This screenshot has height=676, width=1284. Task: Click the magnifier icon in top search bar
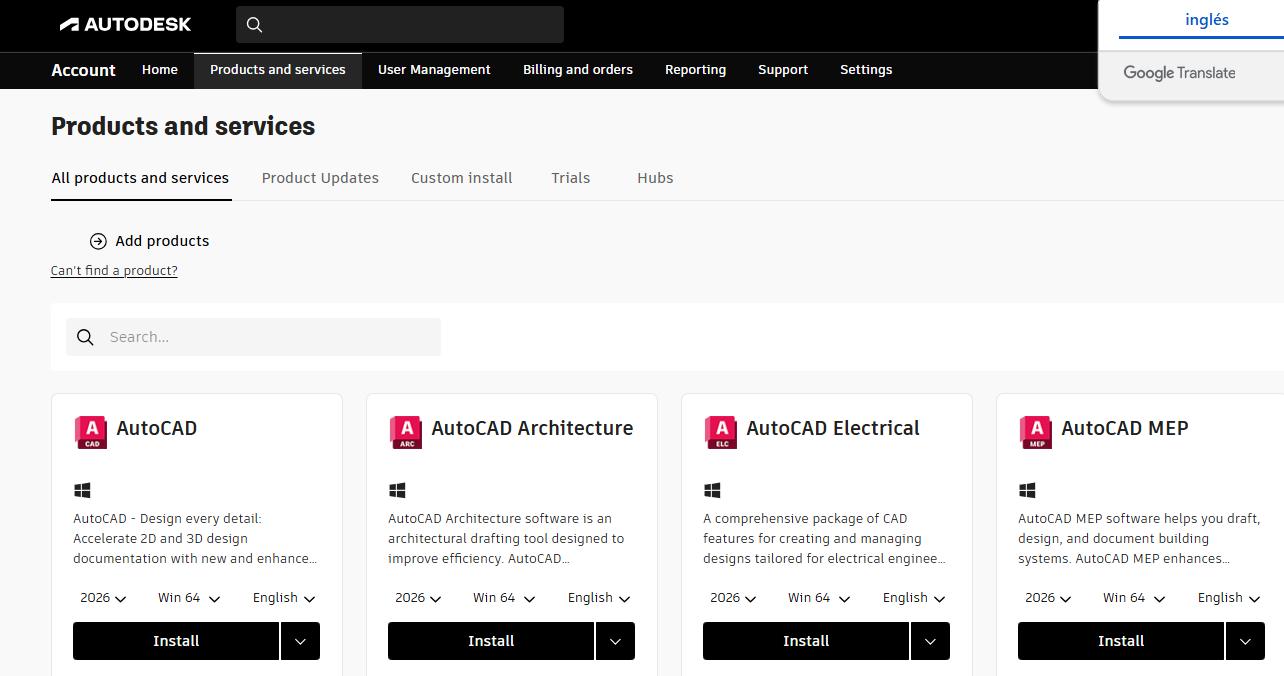254,25
